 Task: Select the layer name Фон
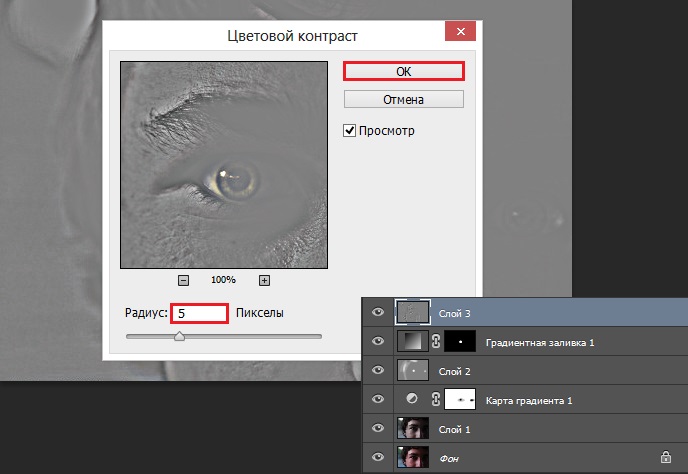point(449,459)
